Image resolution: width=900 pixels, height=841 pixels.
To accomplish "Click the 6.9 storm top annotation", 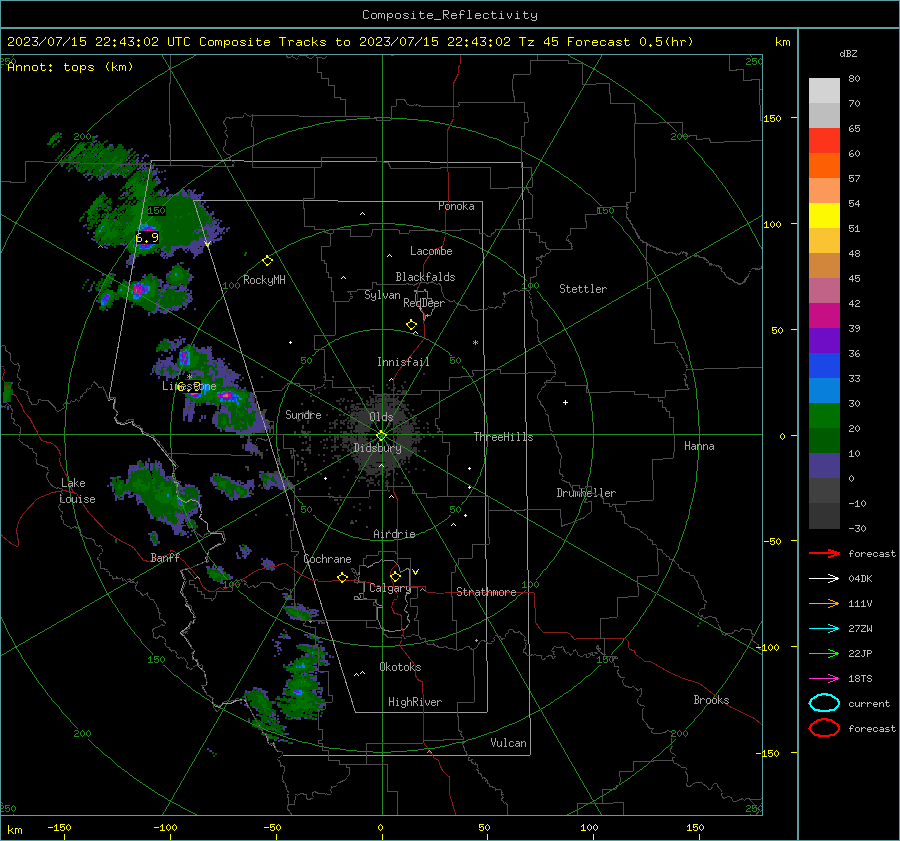I will click(x=147, y=237).
